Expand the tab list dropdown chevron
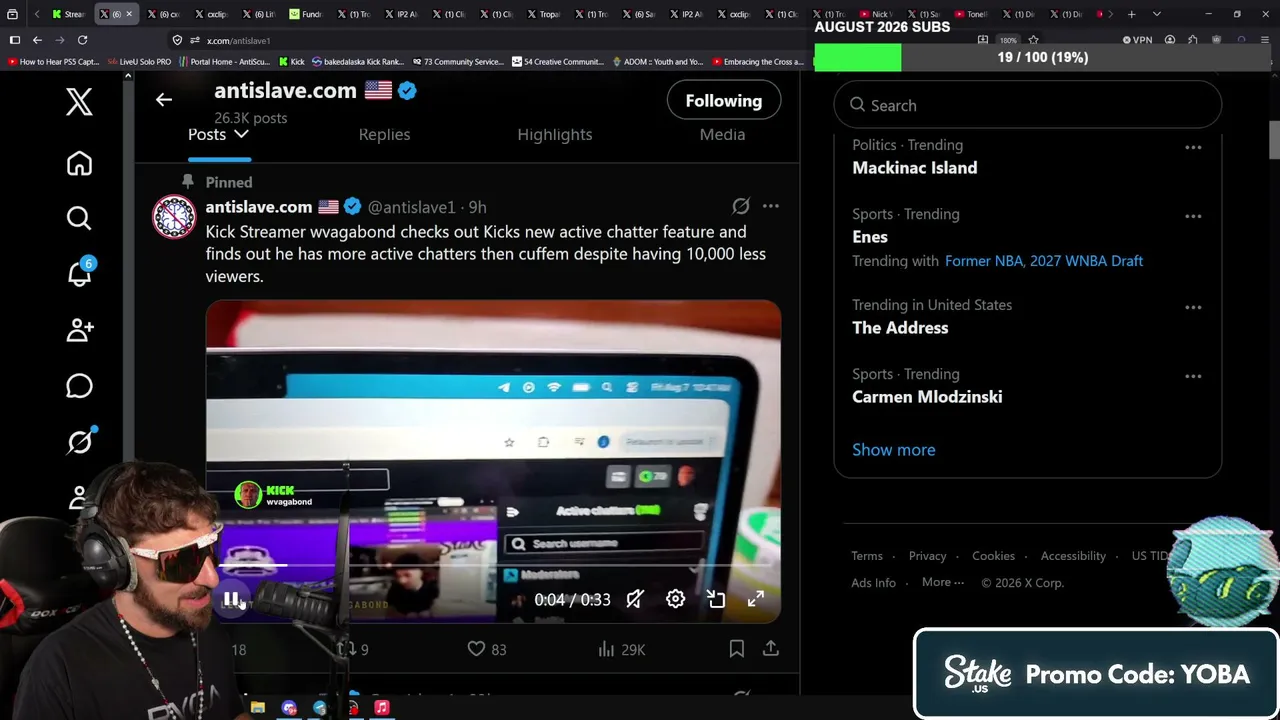Viewport: 1280px width, 720px height. pyautogui.click(x=1157, y=14)
